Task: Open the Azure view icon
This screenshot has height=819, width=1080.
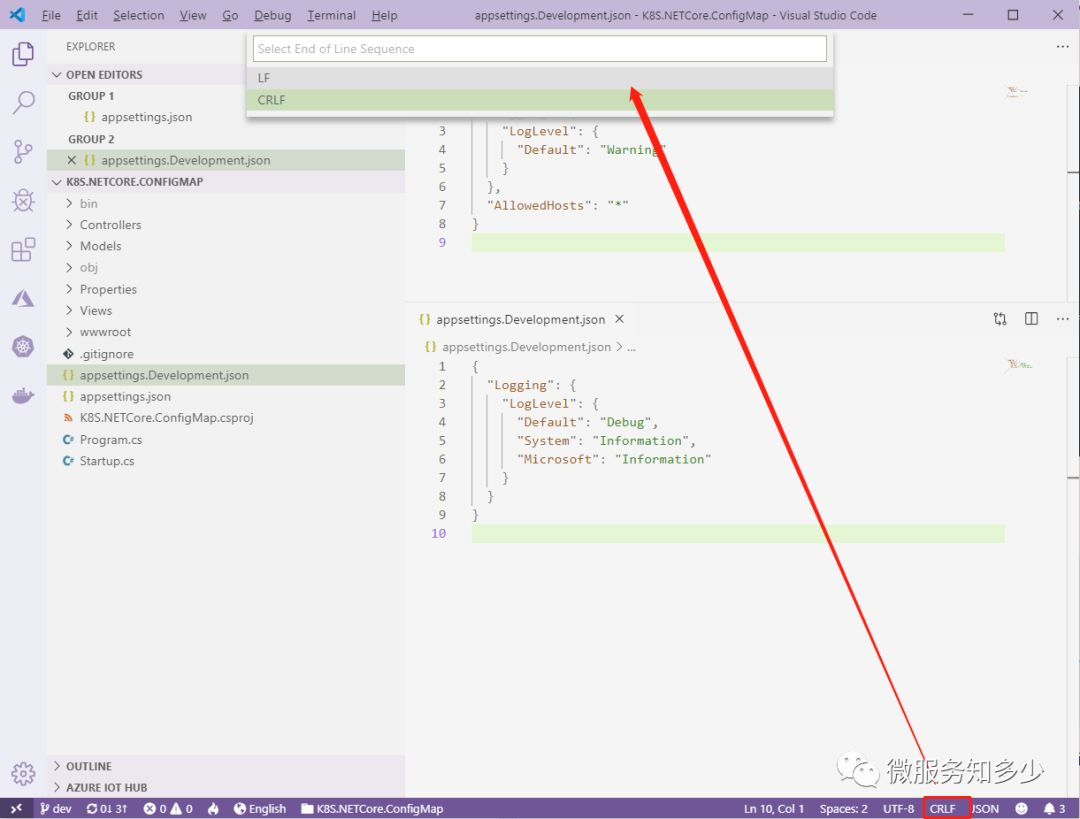Action: click(x=23, y=298)
